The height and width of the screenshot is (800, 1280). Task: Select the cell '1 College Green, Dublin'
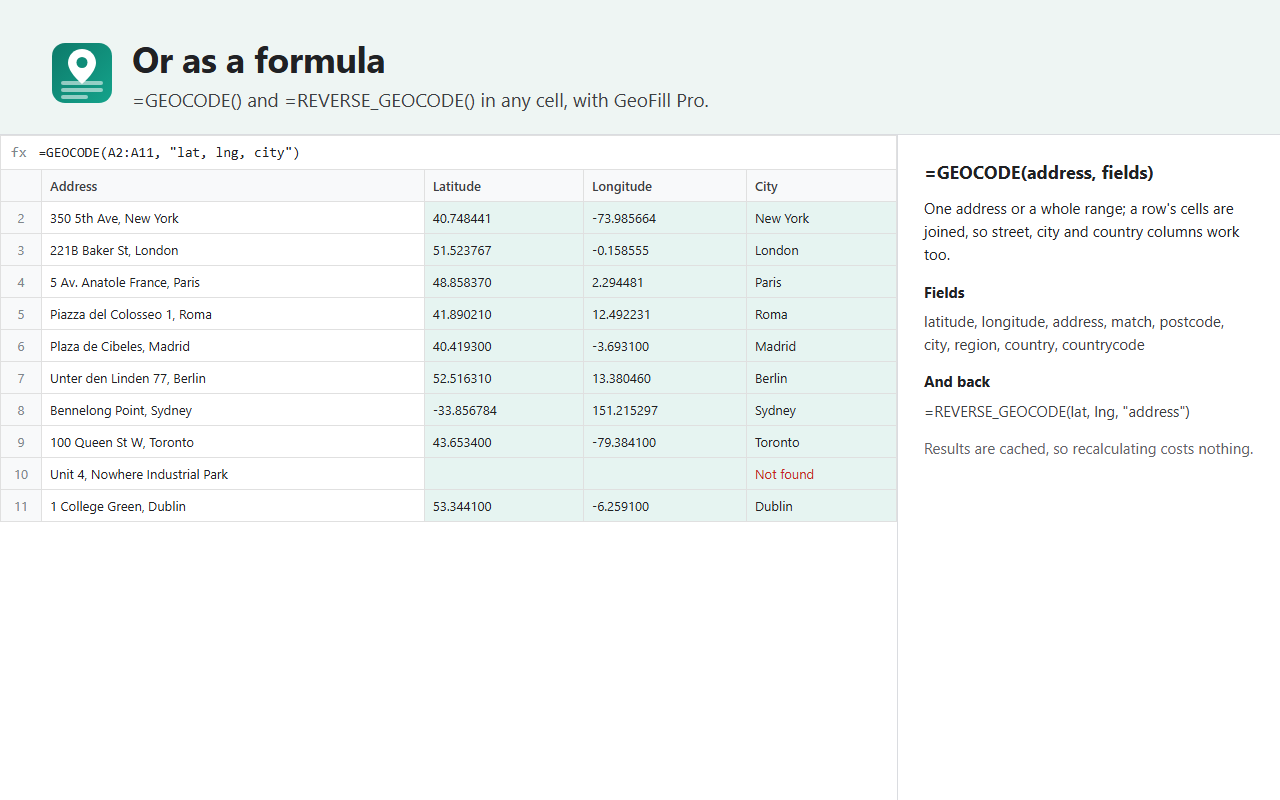233,506
